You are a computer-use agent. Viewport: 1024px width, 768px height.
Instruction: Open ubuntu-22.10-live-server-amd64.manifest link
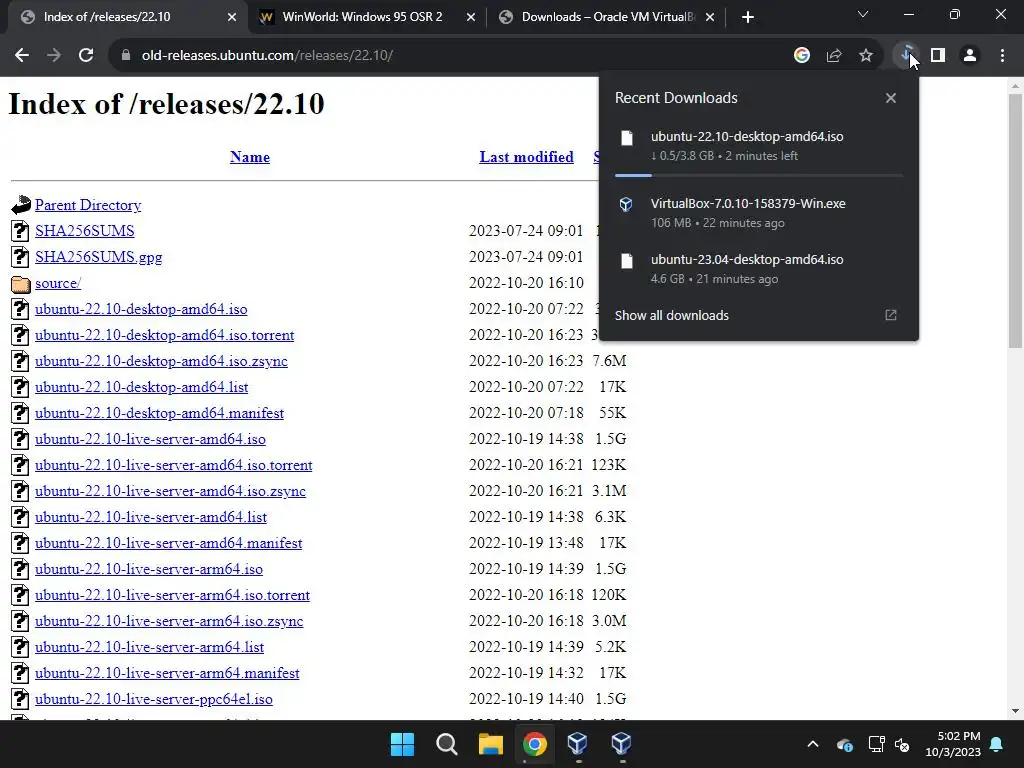pyautogui.click(x=168, y=543)
